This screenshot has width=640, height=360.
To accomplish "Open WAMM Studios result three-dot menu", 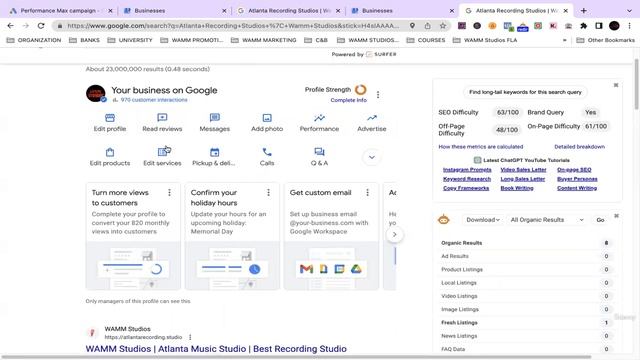I will (x=190, y=337).
